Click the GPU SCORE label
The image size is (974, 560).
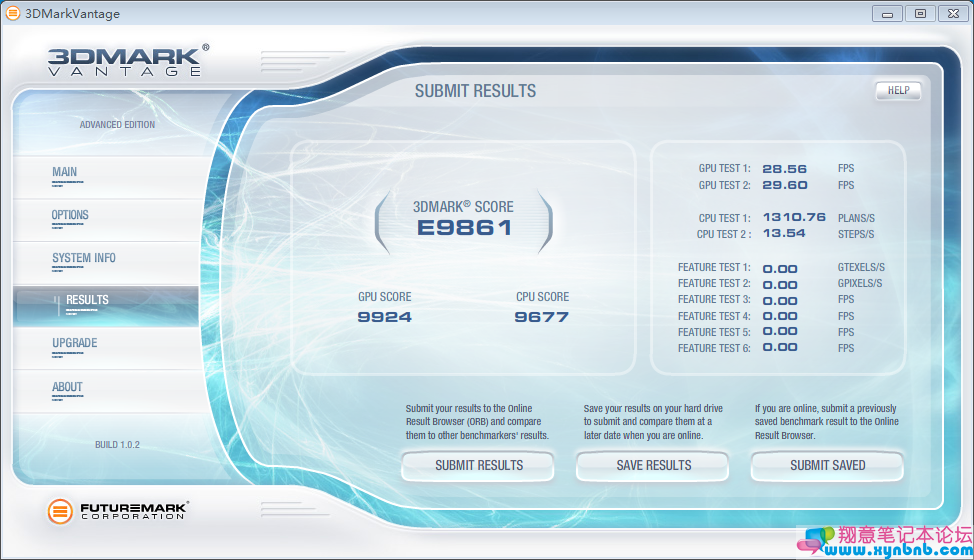(385, 297)
